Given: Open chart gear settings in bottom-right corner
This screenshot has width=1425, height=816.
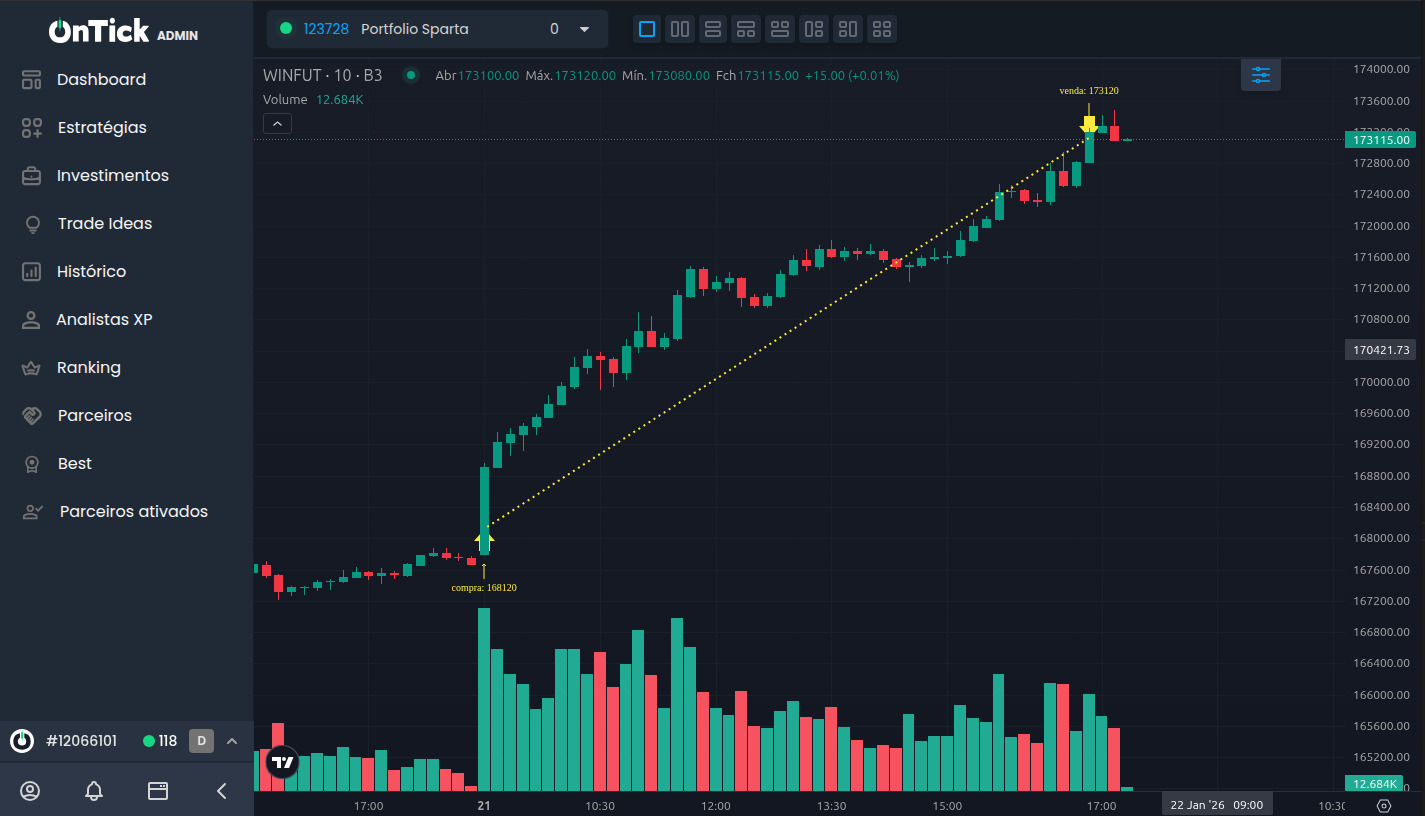Looking at the screenshot, I should (x=1384, y=805).
